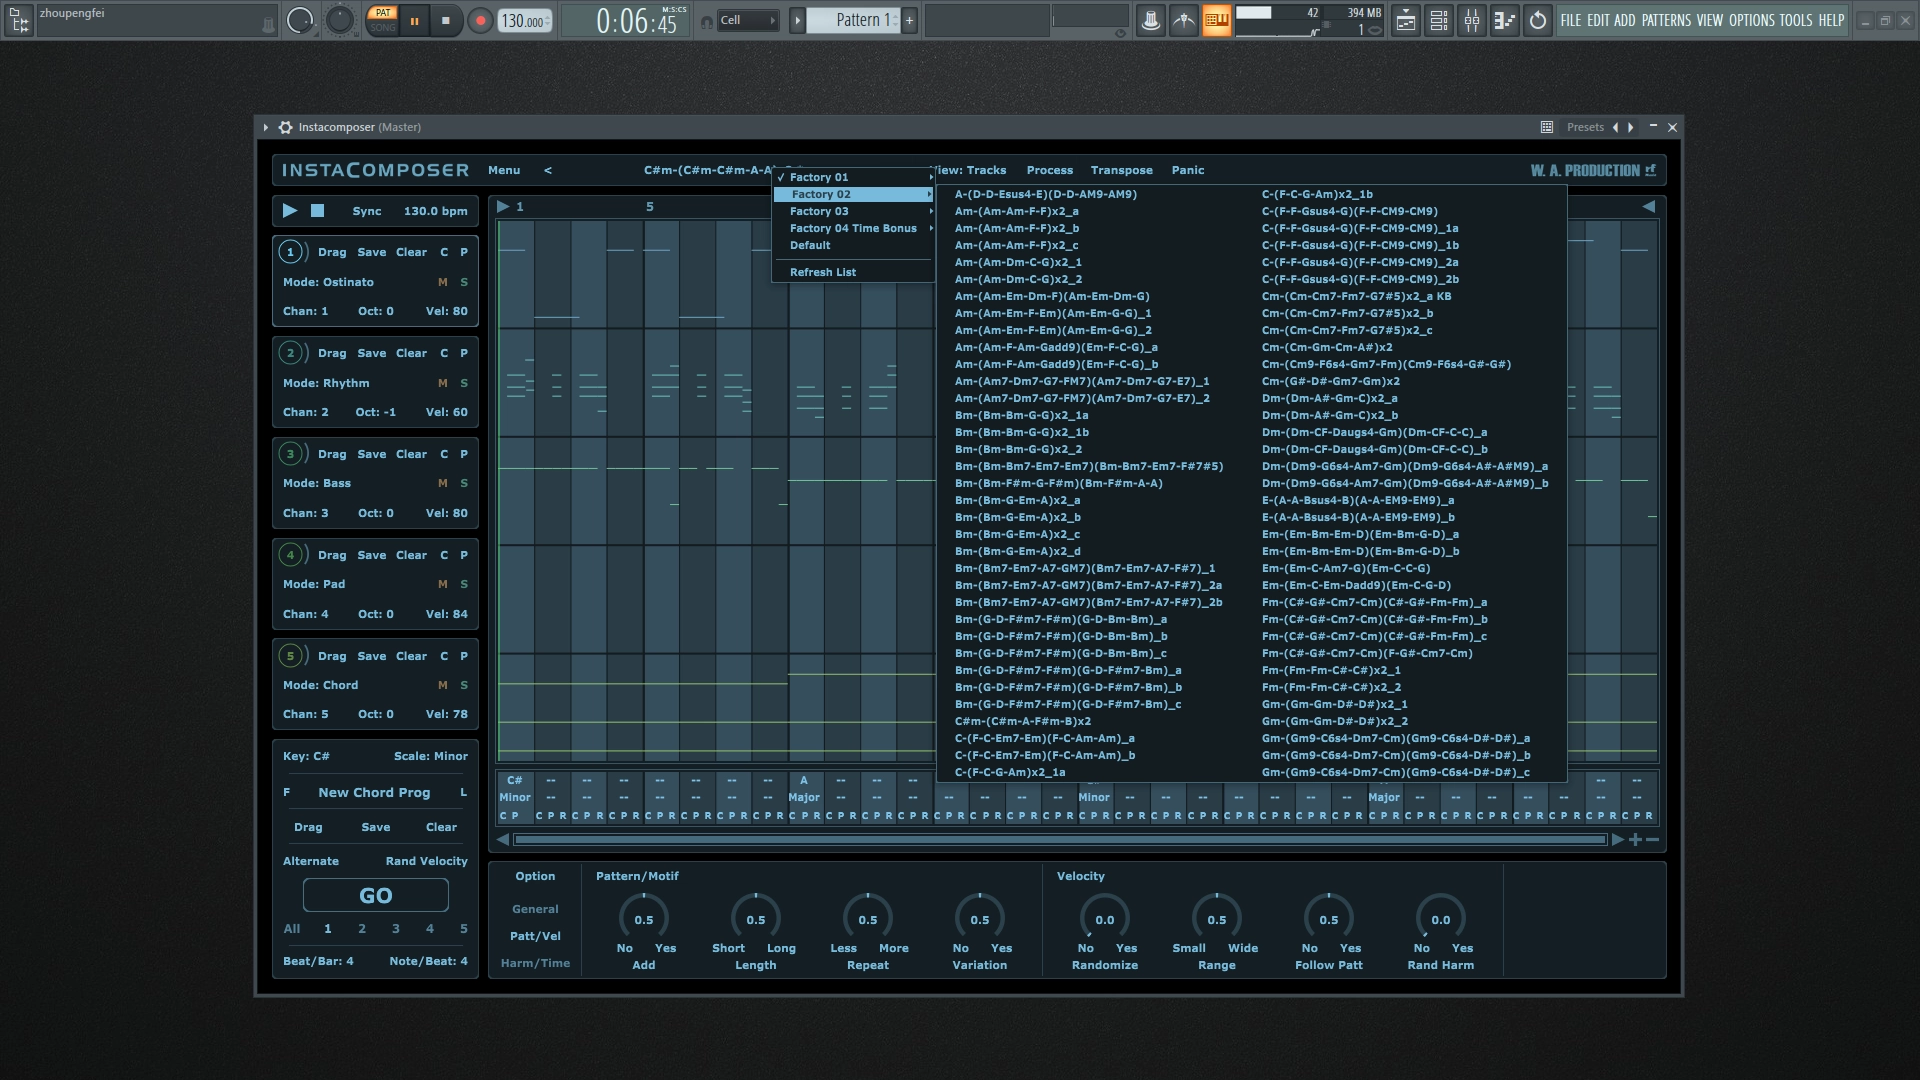Select preset Em-(Em-C-Am7-G)(Em-C-C-G)

1346,568
